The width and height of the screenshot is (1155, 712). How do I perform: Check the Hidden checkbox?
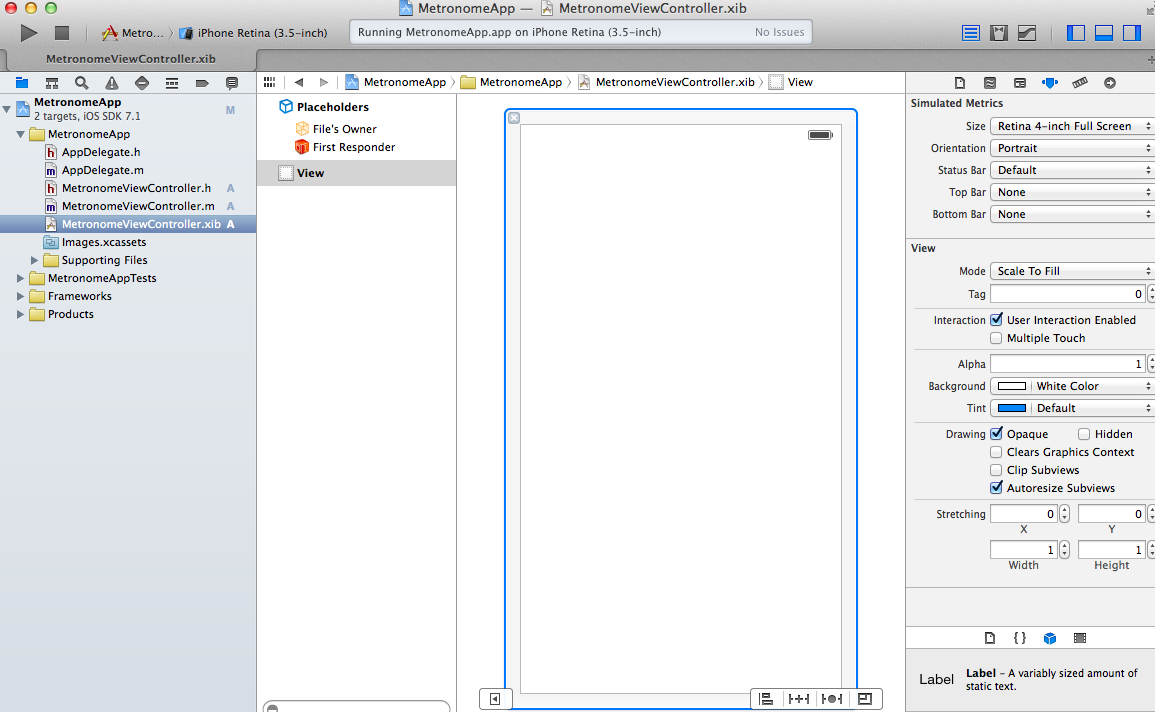(x=1084, y=434)
